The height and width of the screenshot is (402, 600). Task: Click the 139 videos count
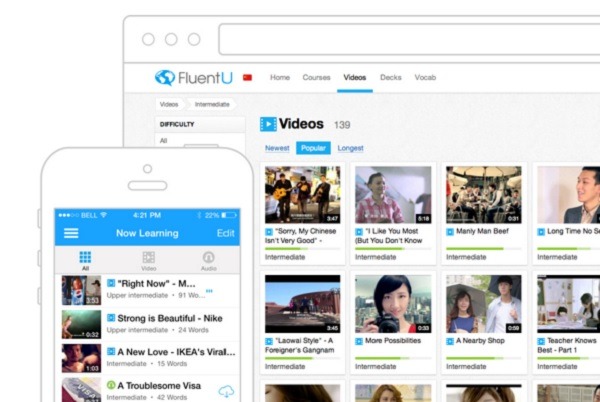coord(342,125)
